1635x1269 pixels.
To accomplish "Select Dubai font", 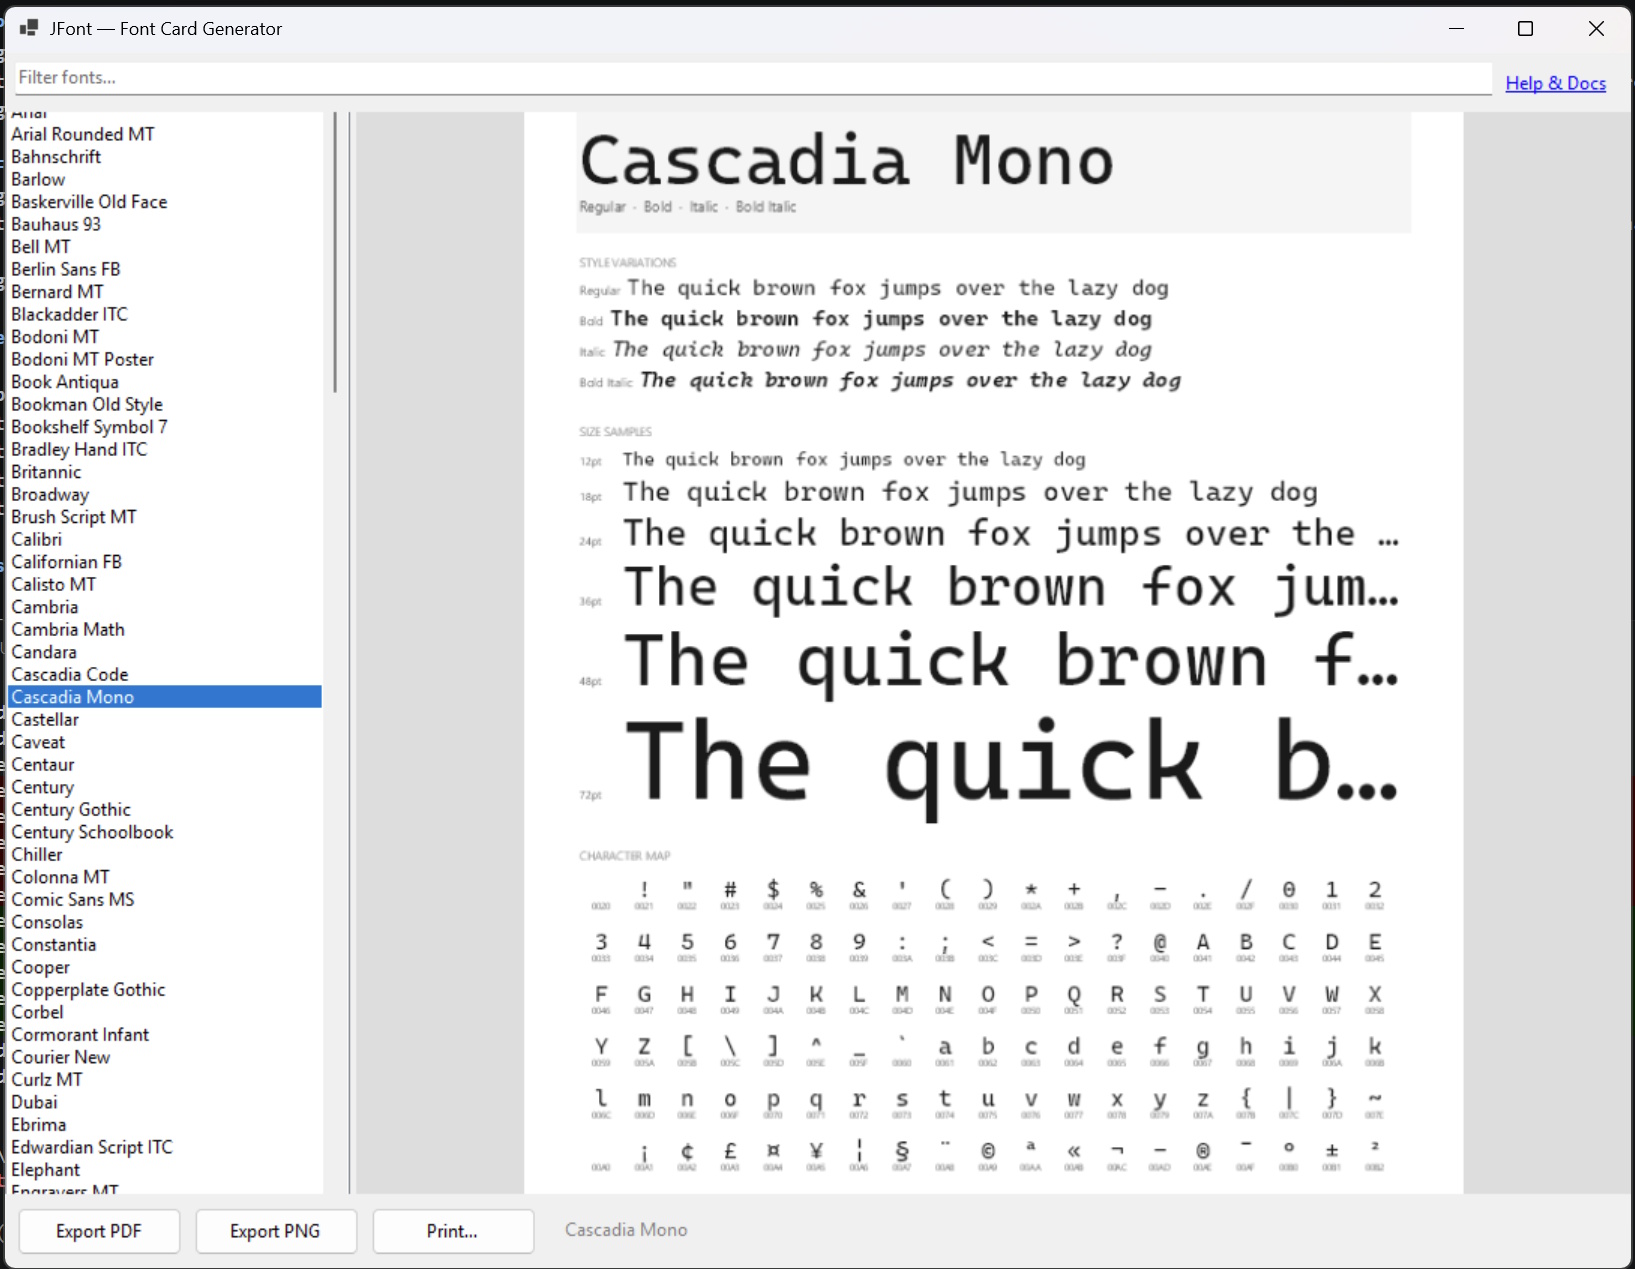I will pyautogui.click(x=165, y=1102).
